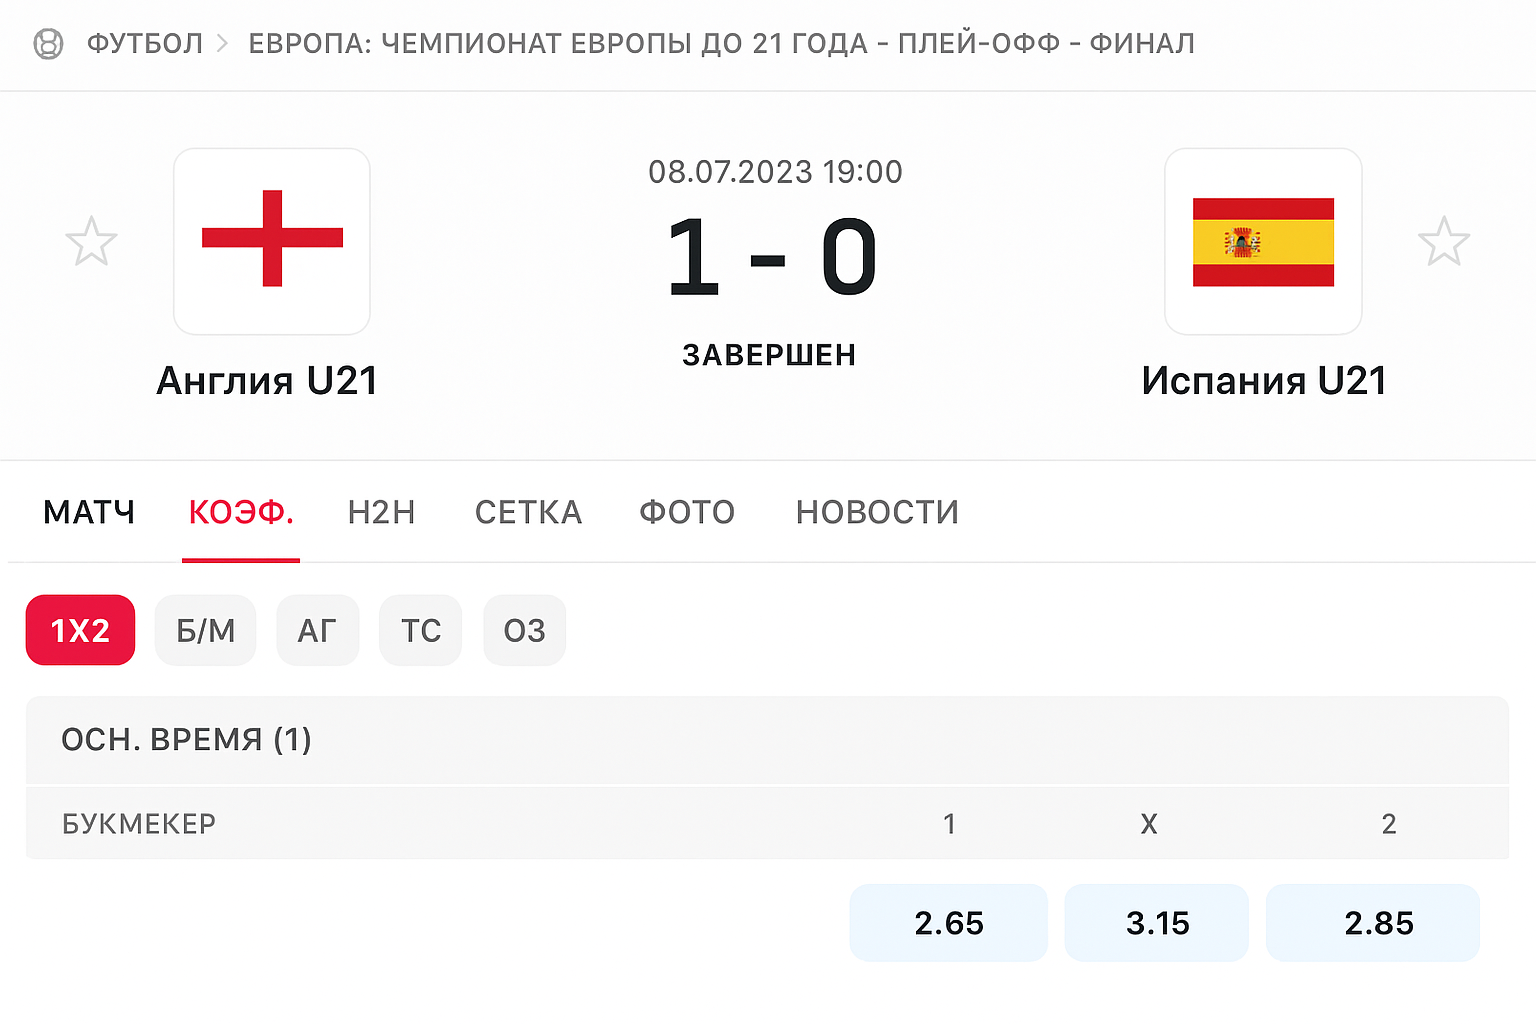Open the ФУТБОЛ breadcrumb link
This screenshot has height=1024, width=1536.
(145, 44)
